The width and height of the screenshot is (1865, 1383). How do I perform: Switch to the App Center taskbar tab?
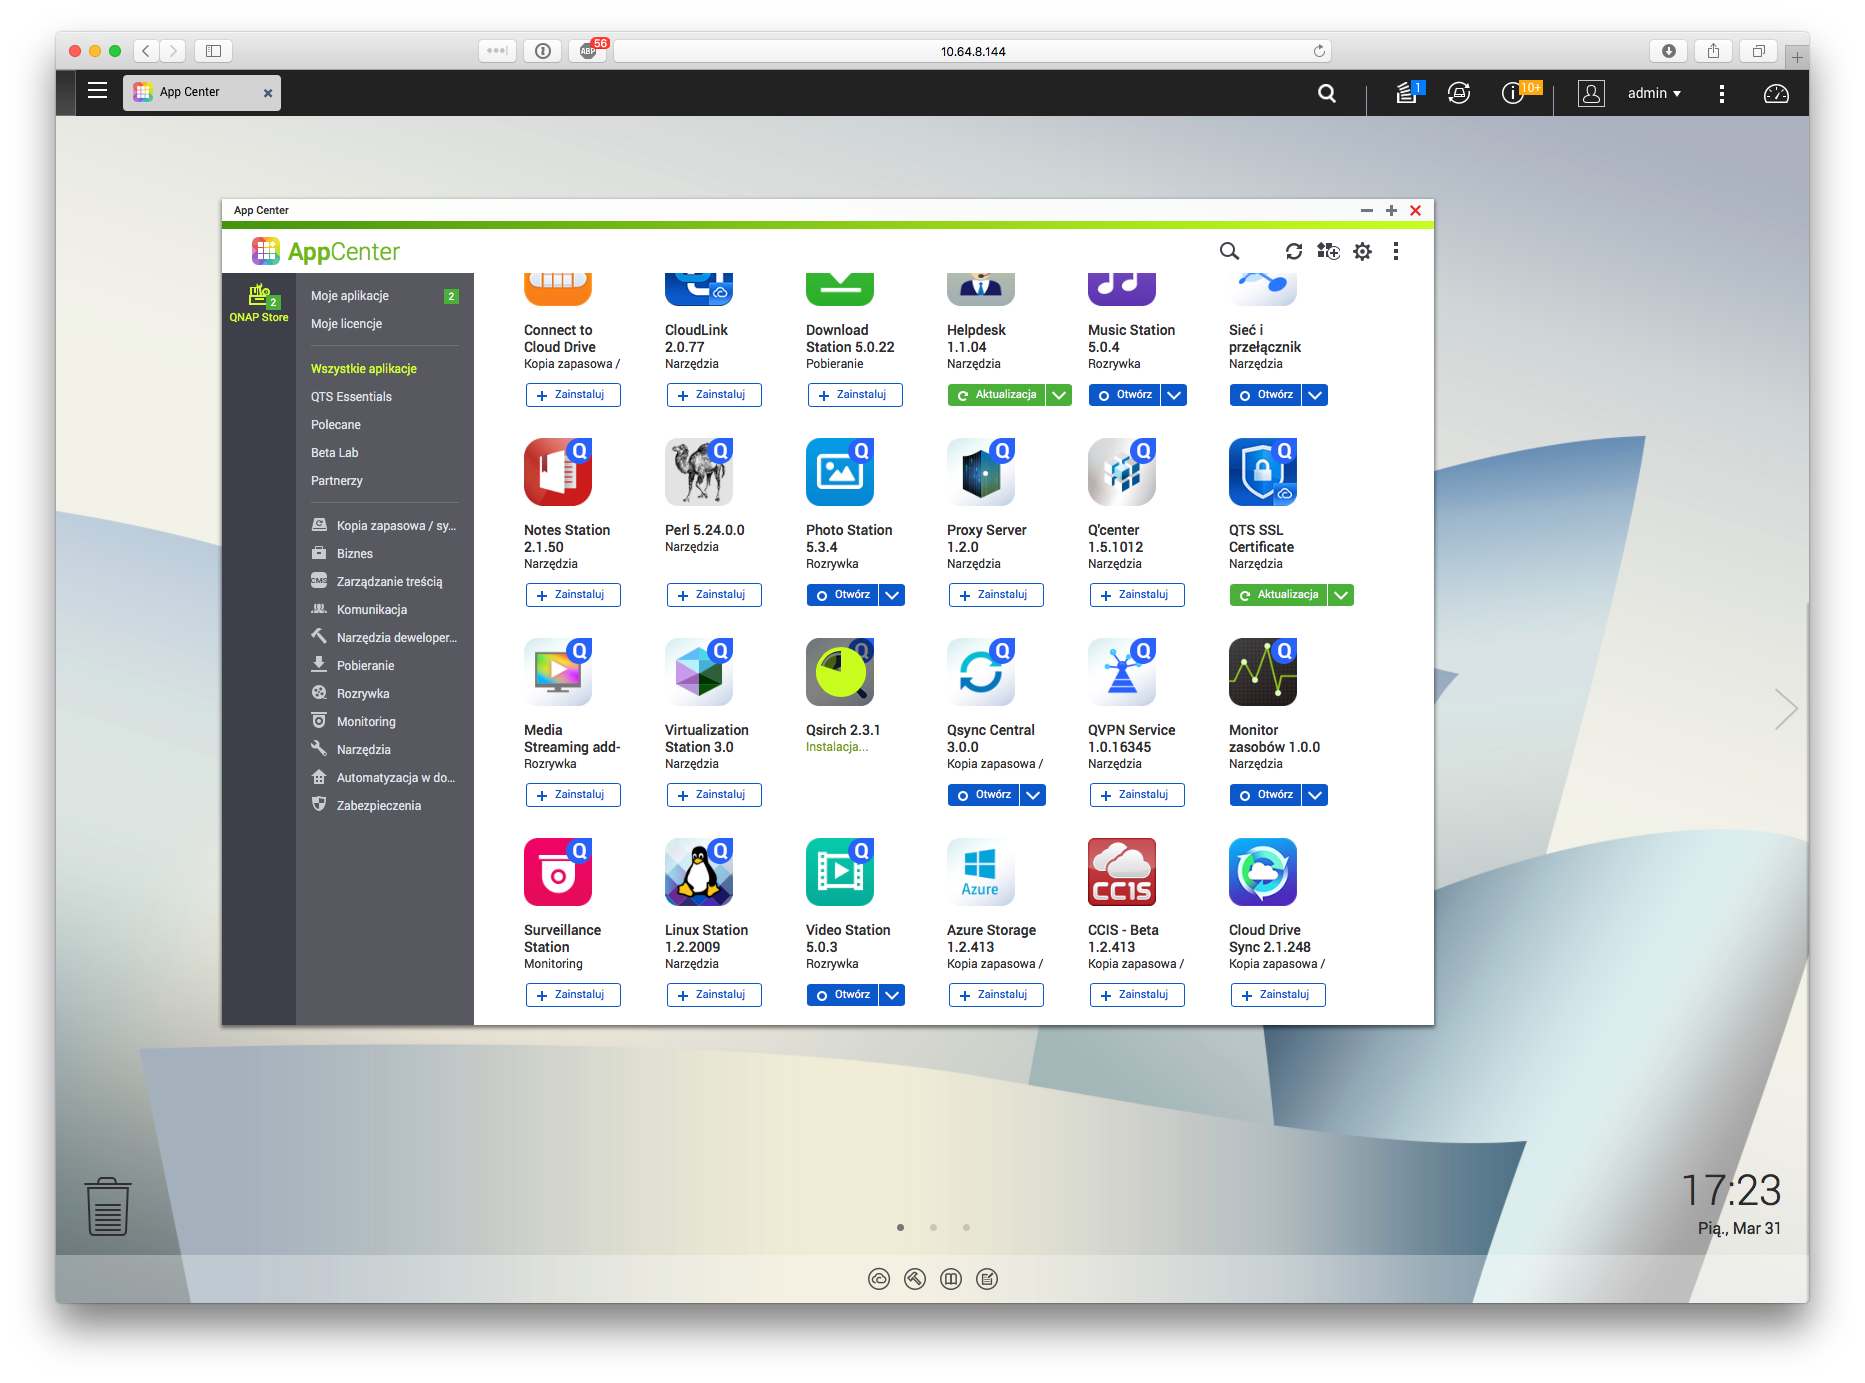pyautogui.click(x=202, y=92)
